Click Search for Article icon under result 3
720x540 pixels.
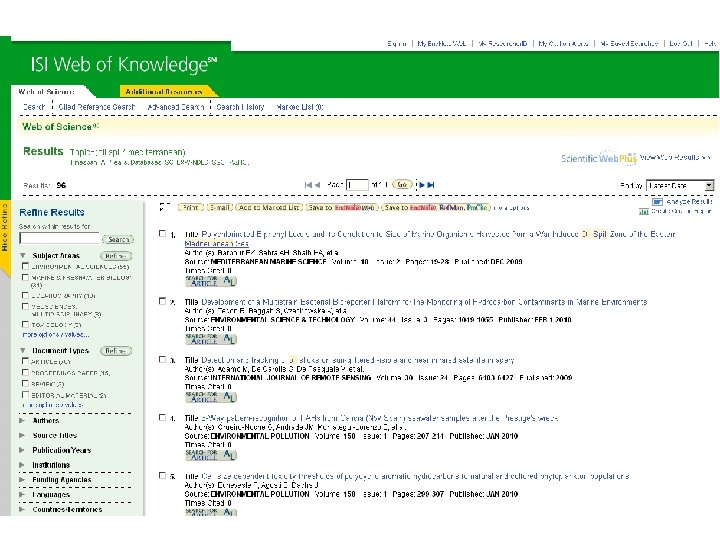click(211, 397)
